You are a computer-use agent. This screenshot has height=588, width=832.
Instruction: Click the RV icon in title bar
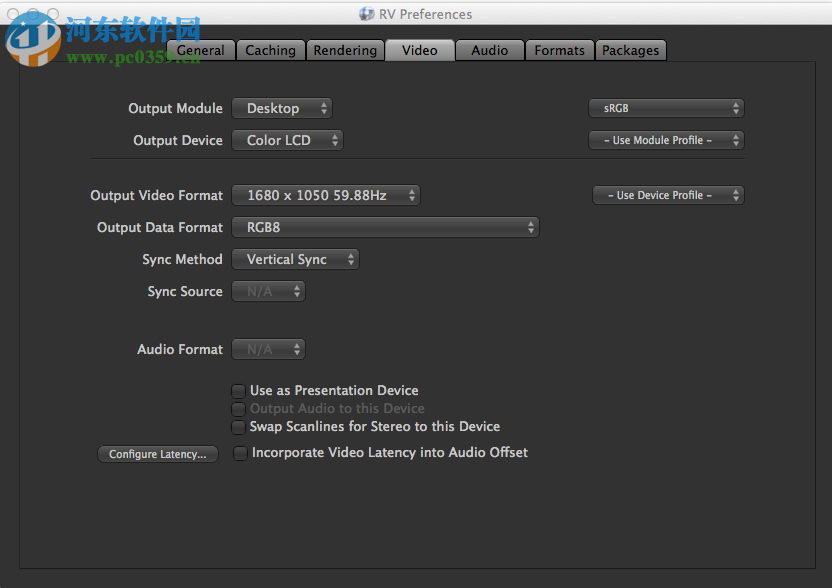point(366,14)
